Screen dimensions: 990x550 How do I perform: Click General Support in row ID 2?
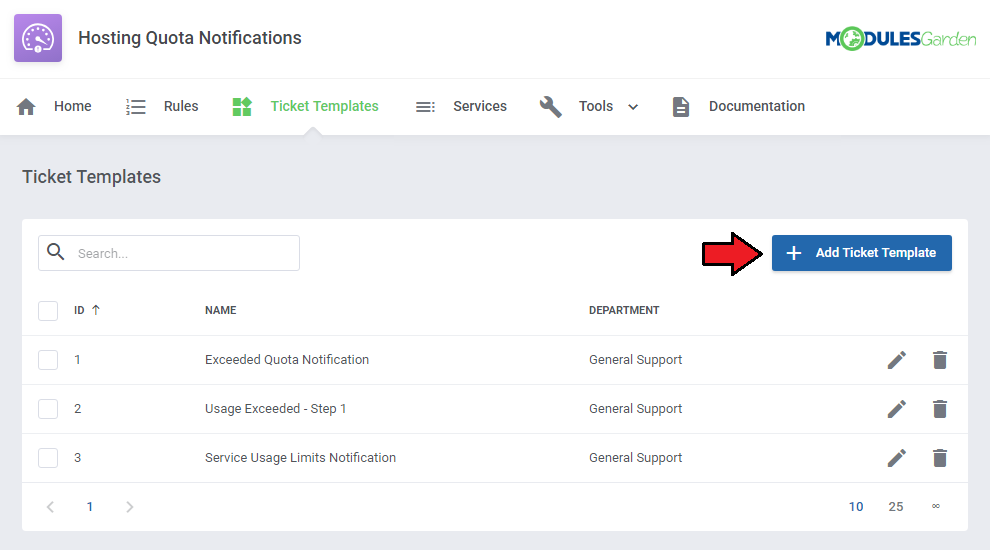pyautogui.click(x=635, y=409)
